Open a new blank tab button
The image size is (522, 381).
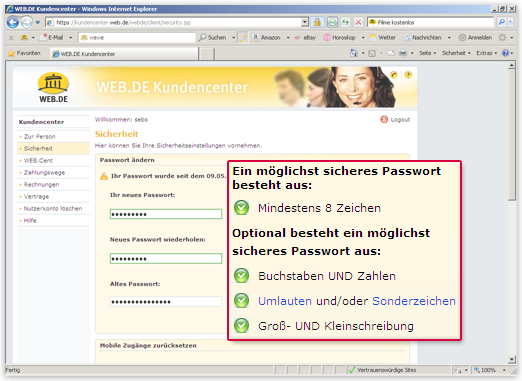point(207,54)
